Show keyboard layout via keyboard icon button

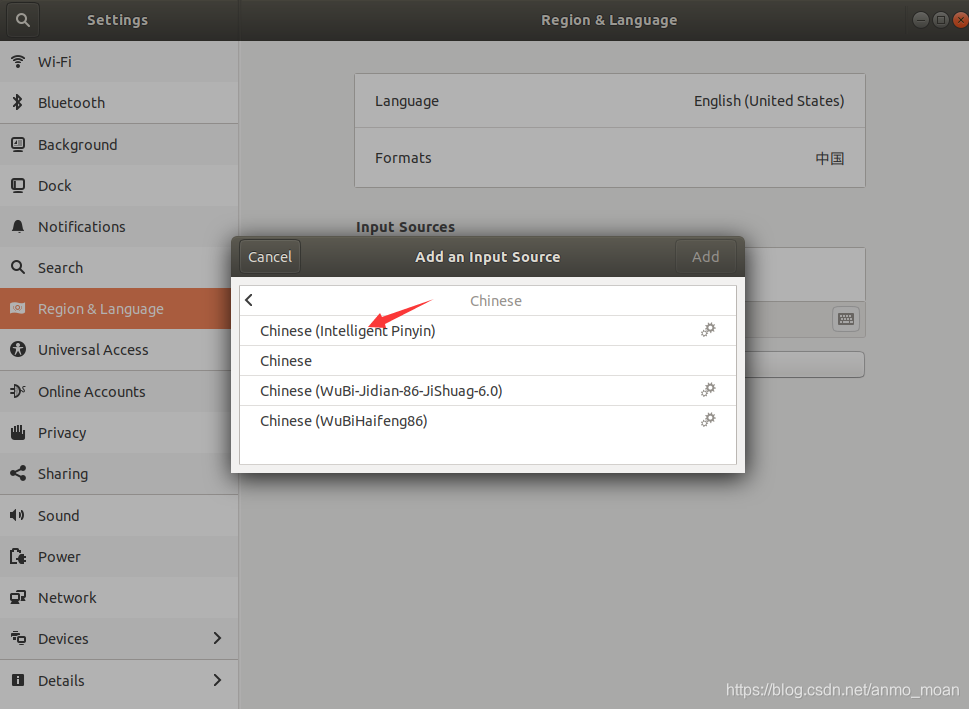(x=845, y=319)
